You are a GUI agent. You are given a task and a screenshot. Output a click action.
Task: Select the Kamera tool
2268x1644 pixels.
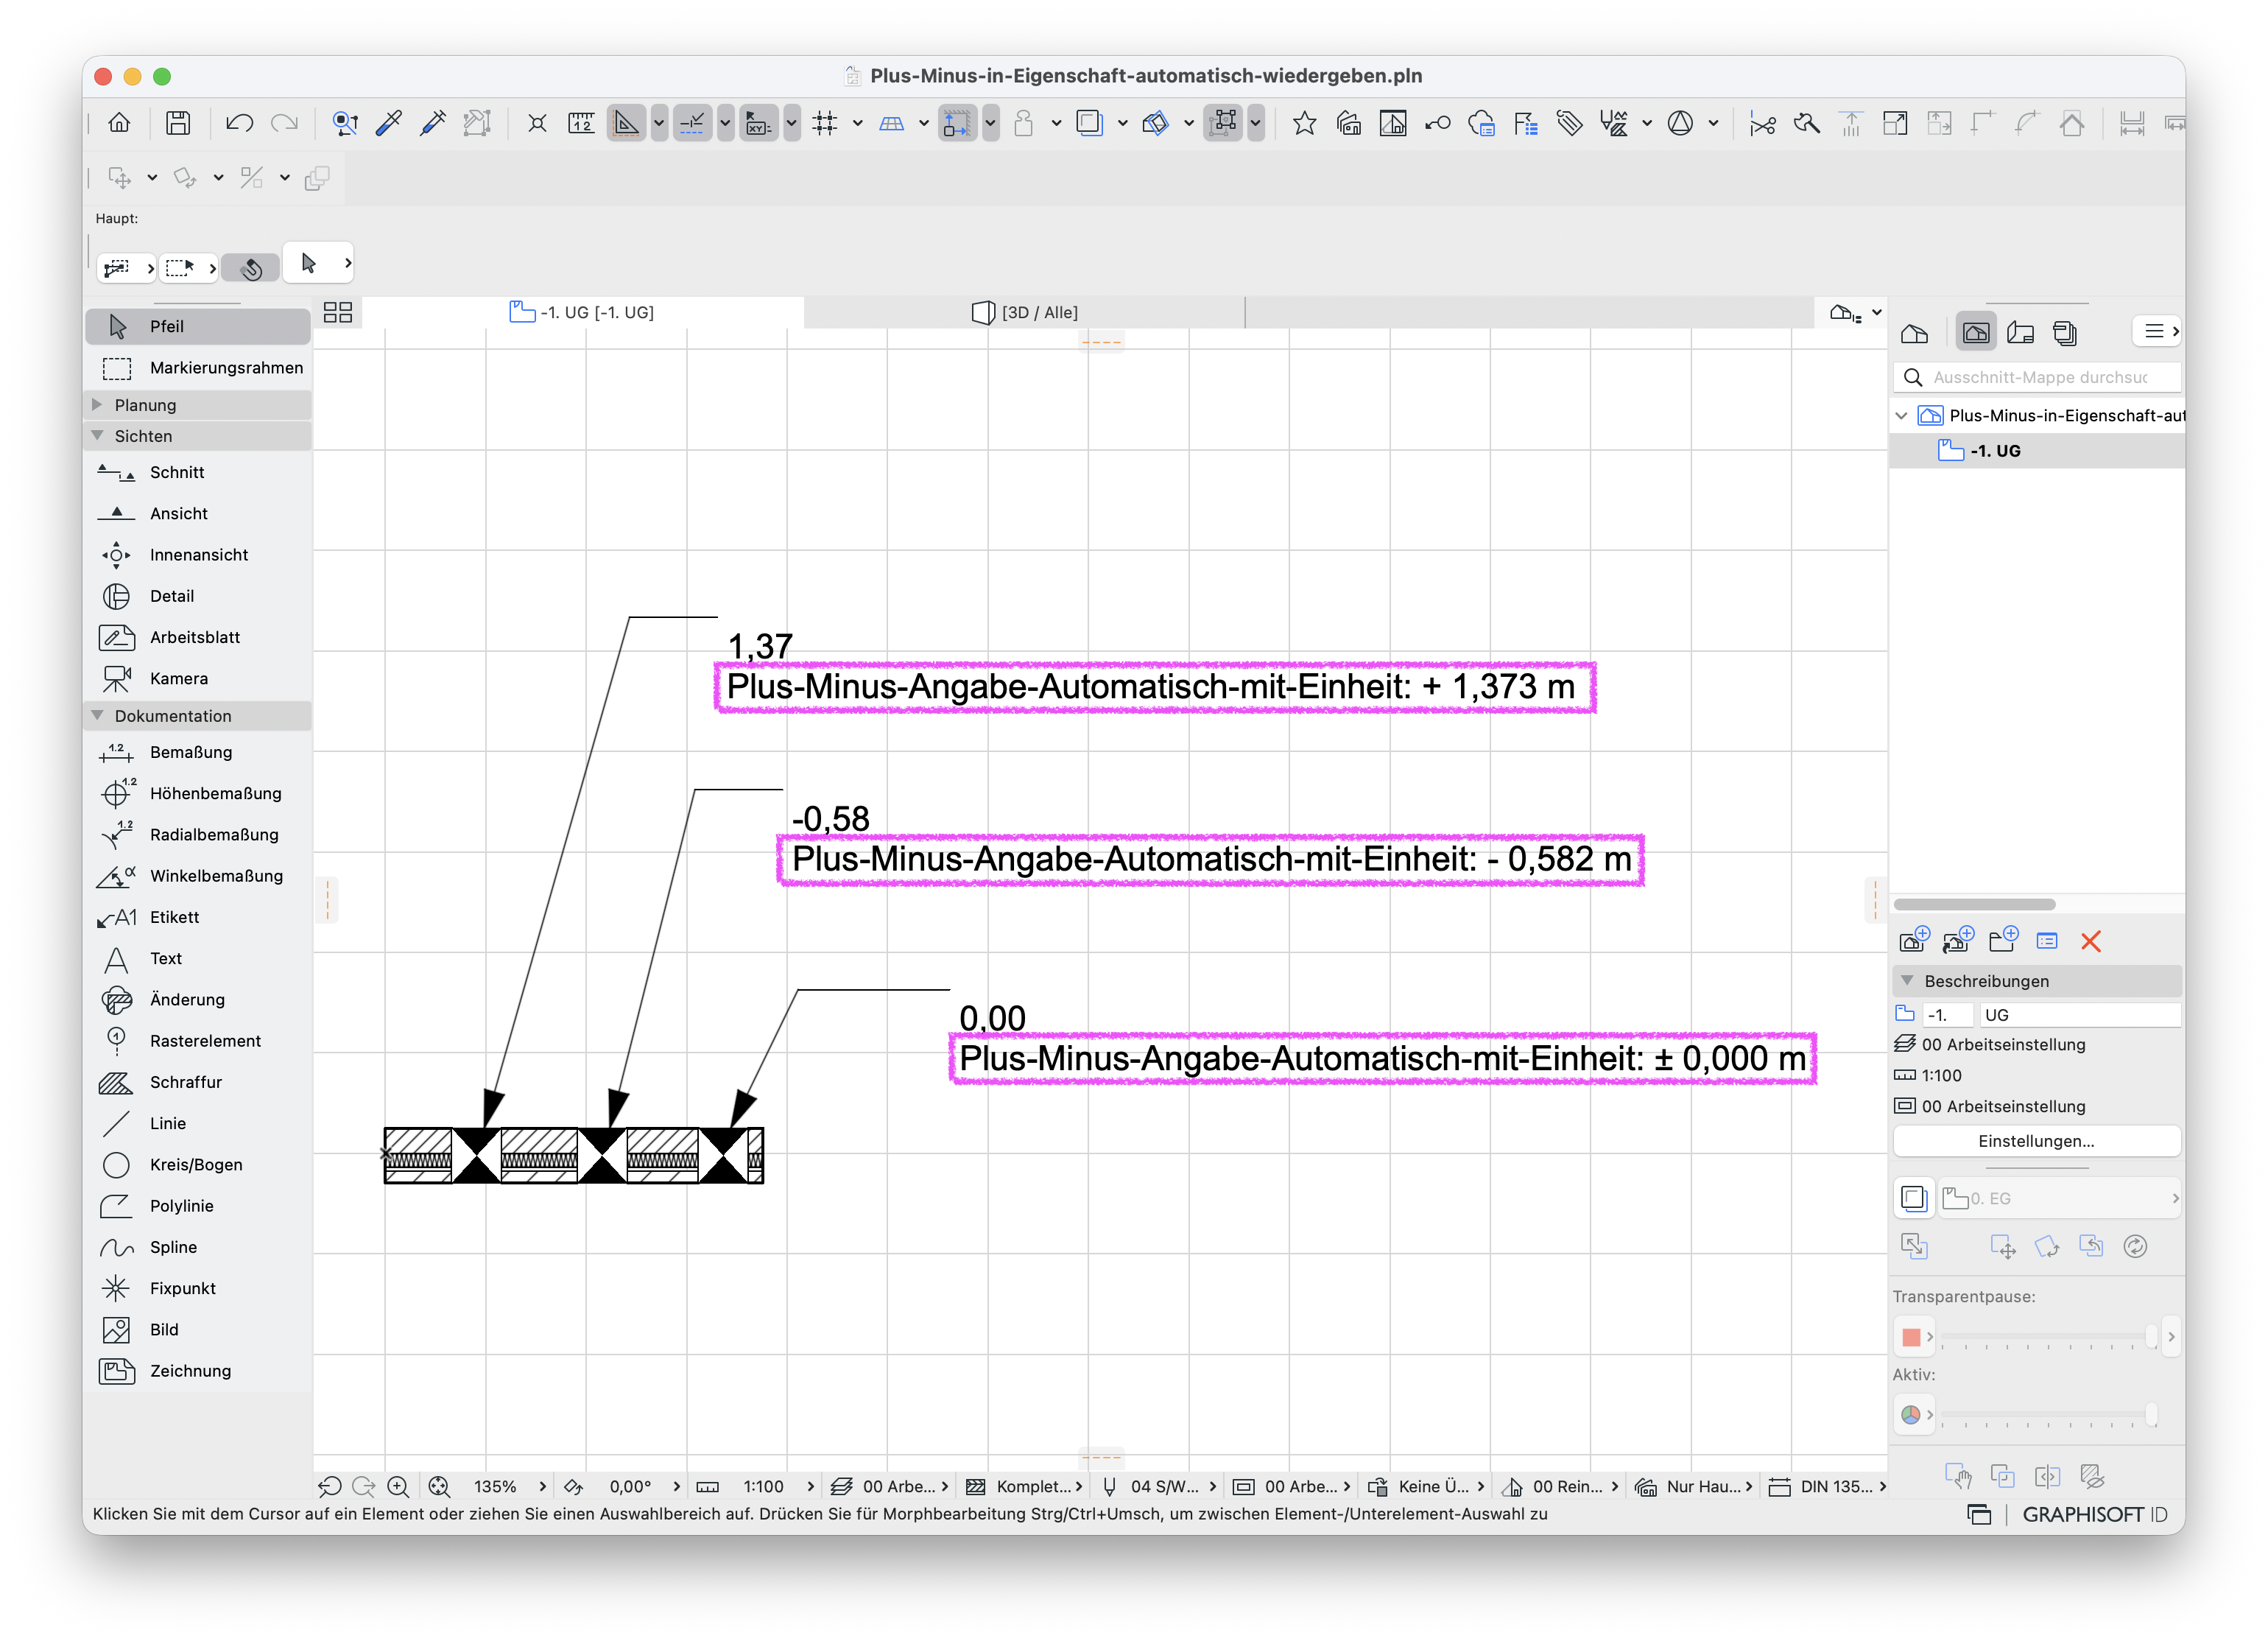pyautogui.click(x=198, y=678)
